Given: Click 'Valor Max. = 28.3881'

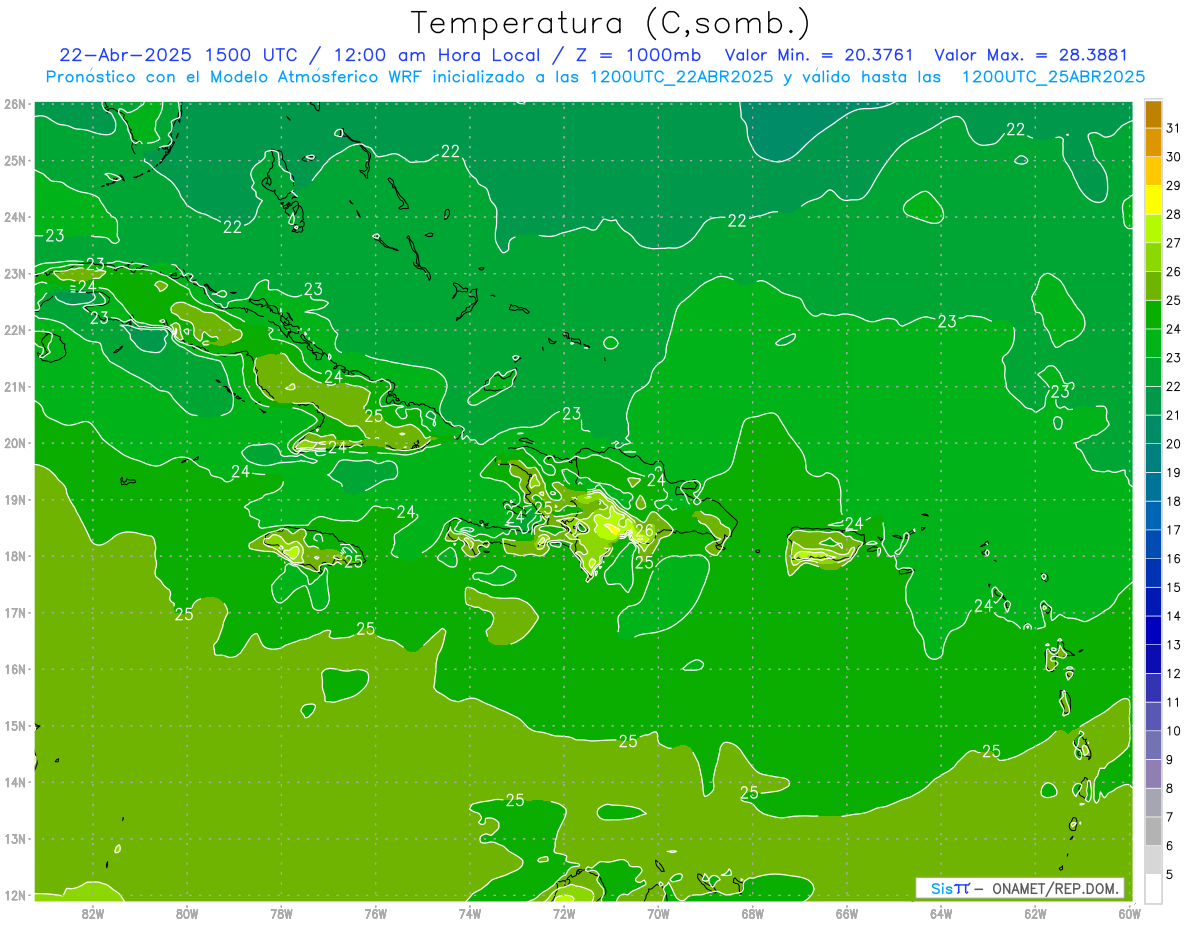Looking at the screenshot, I should (1031, 55).
